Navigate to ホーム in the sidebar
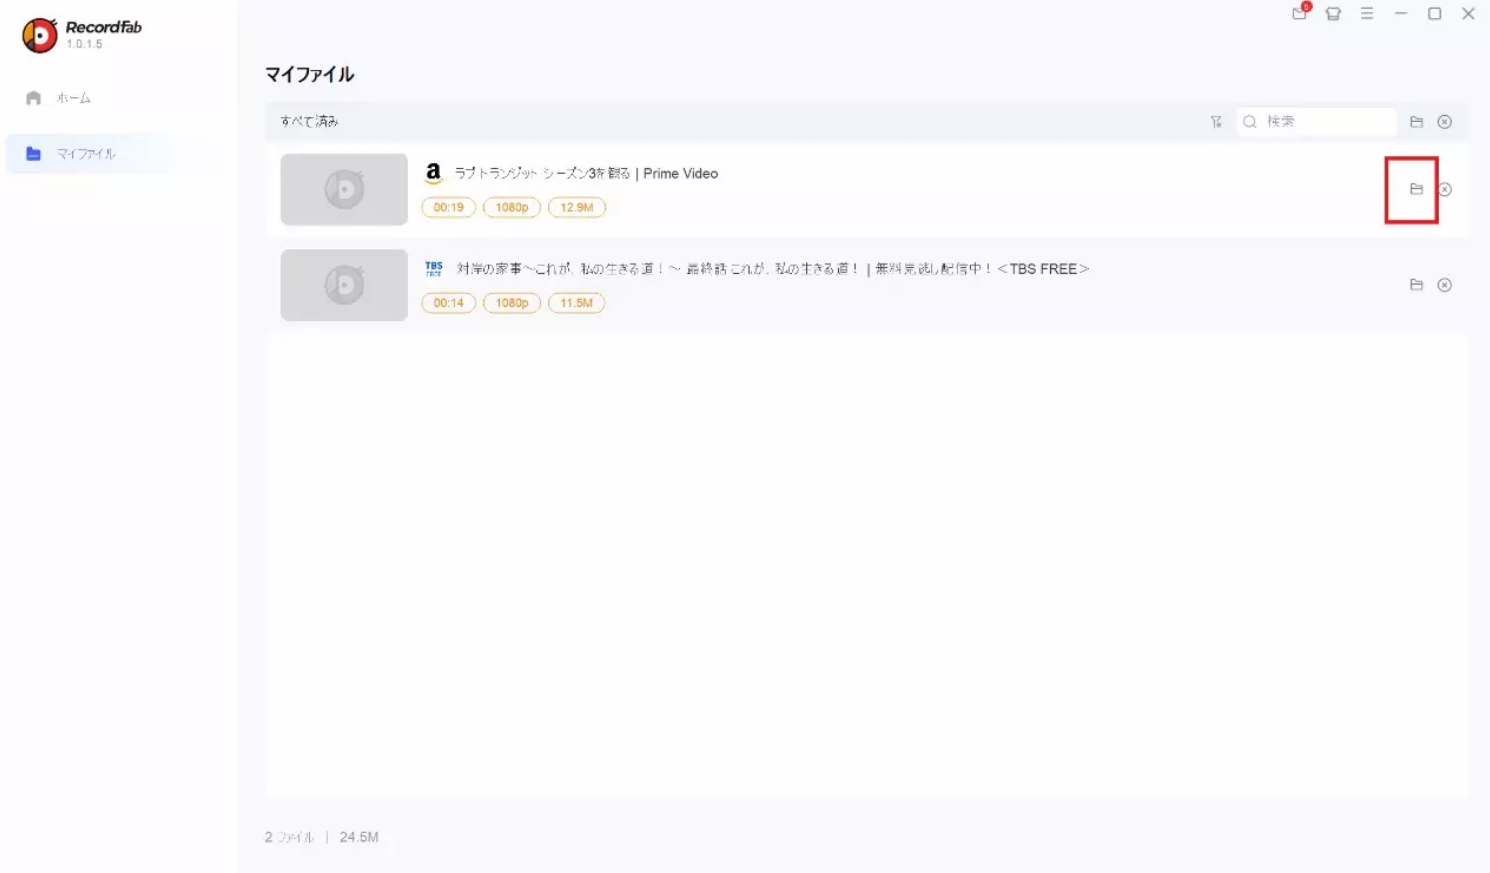The image size is (1490, 873). 70,97
